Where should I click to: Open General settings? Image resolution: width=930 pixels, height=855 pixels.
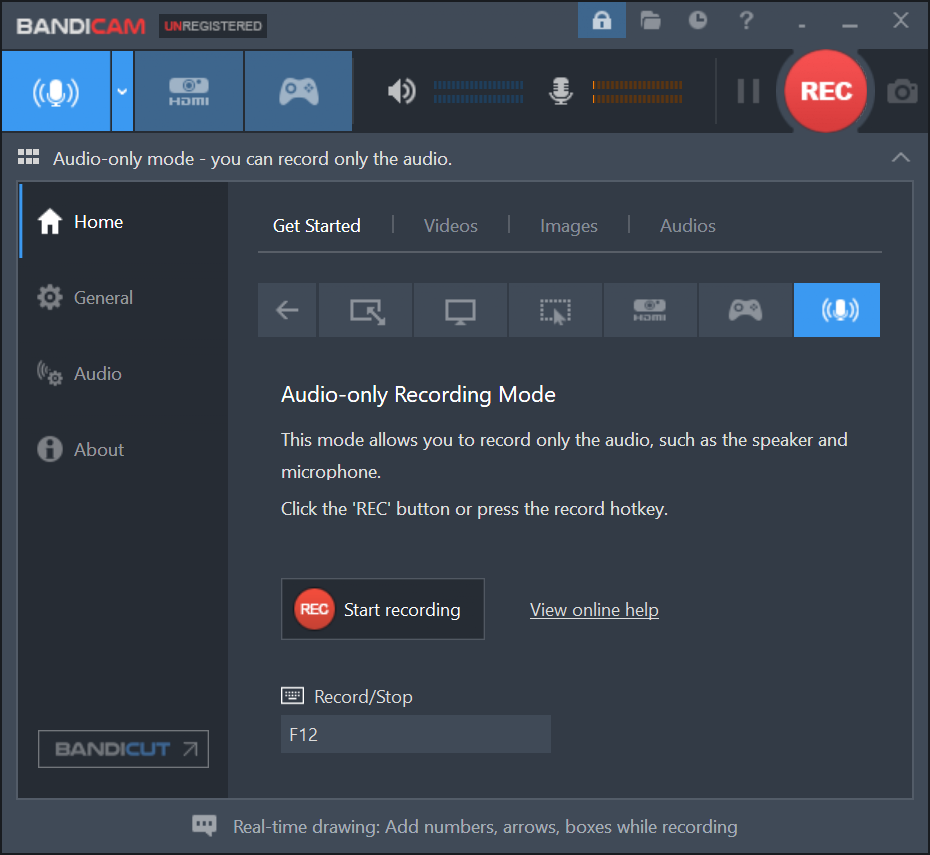[123, 297]
